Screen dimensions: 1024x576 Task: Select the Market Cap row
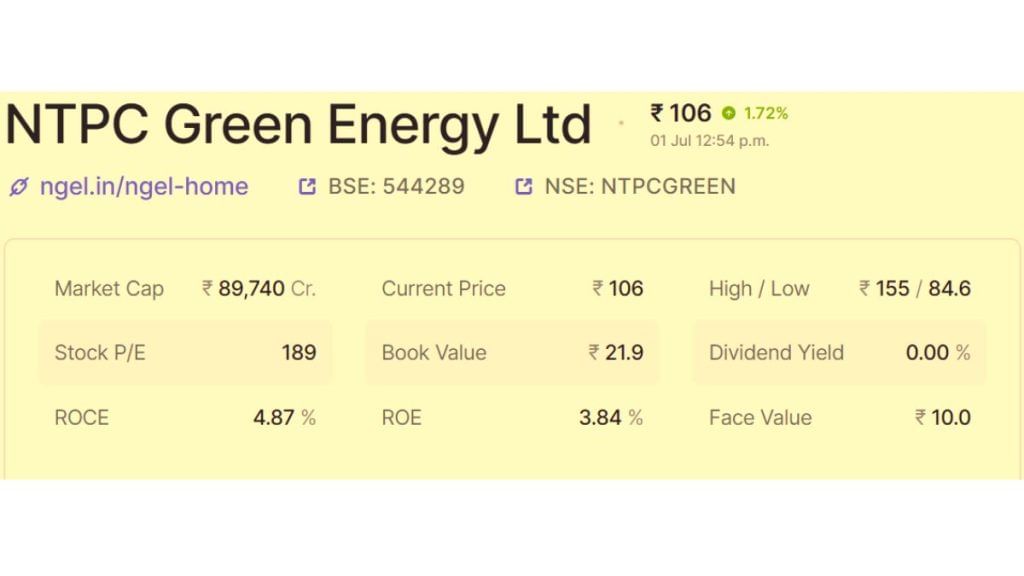tap(185, 288)
